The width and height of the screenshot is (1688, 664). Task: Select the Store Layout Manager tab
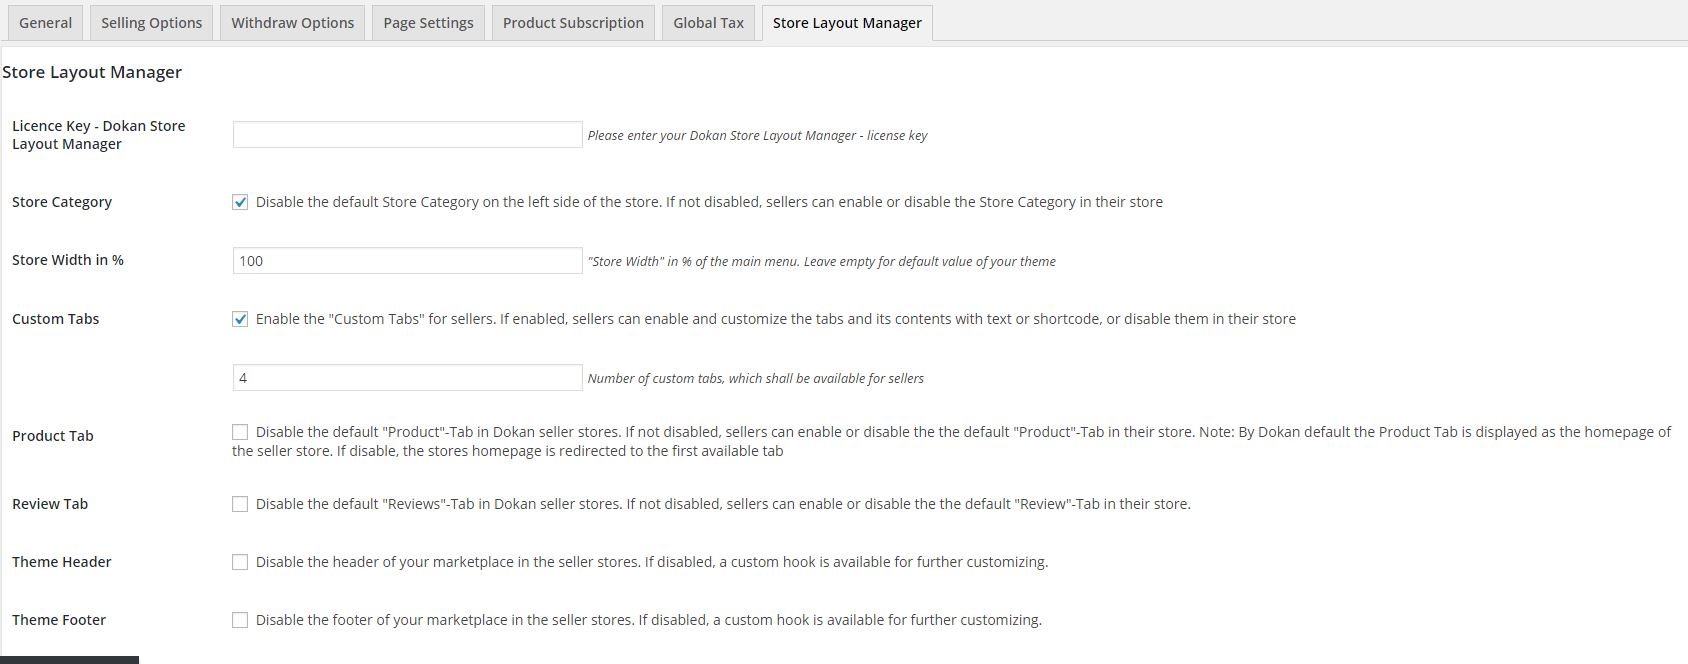(847, 22)
